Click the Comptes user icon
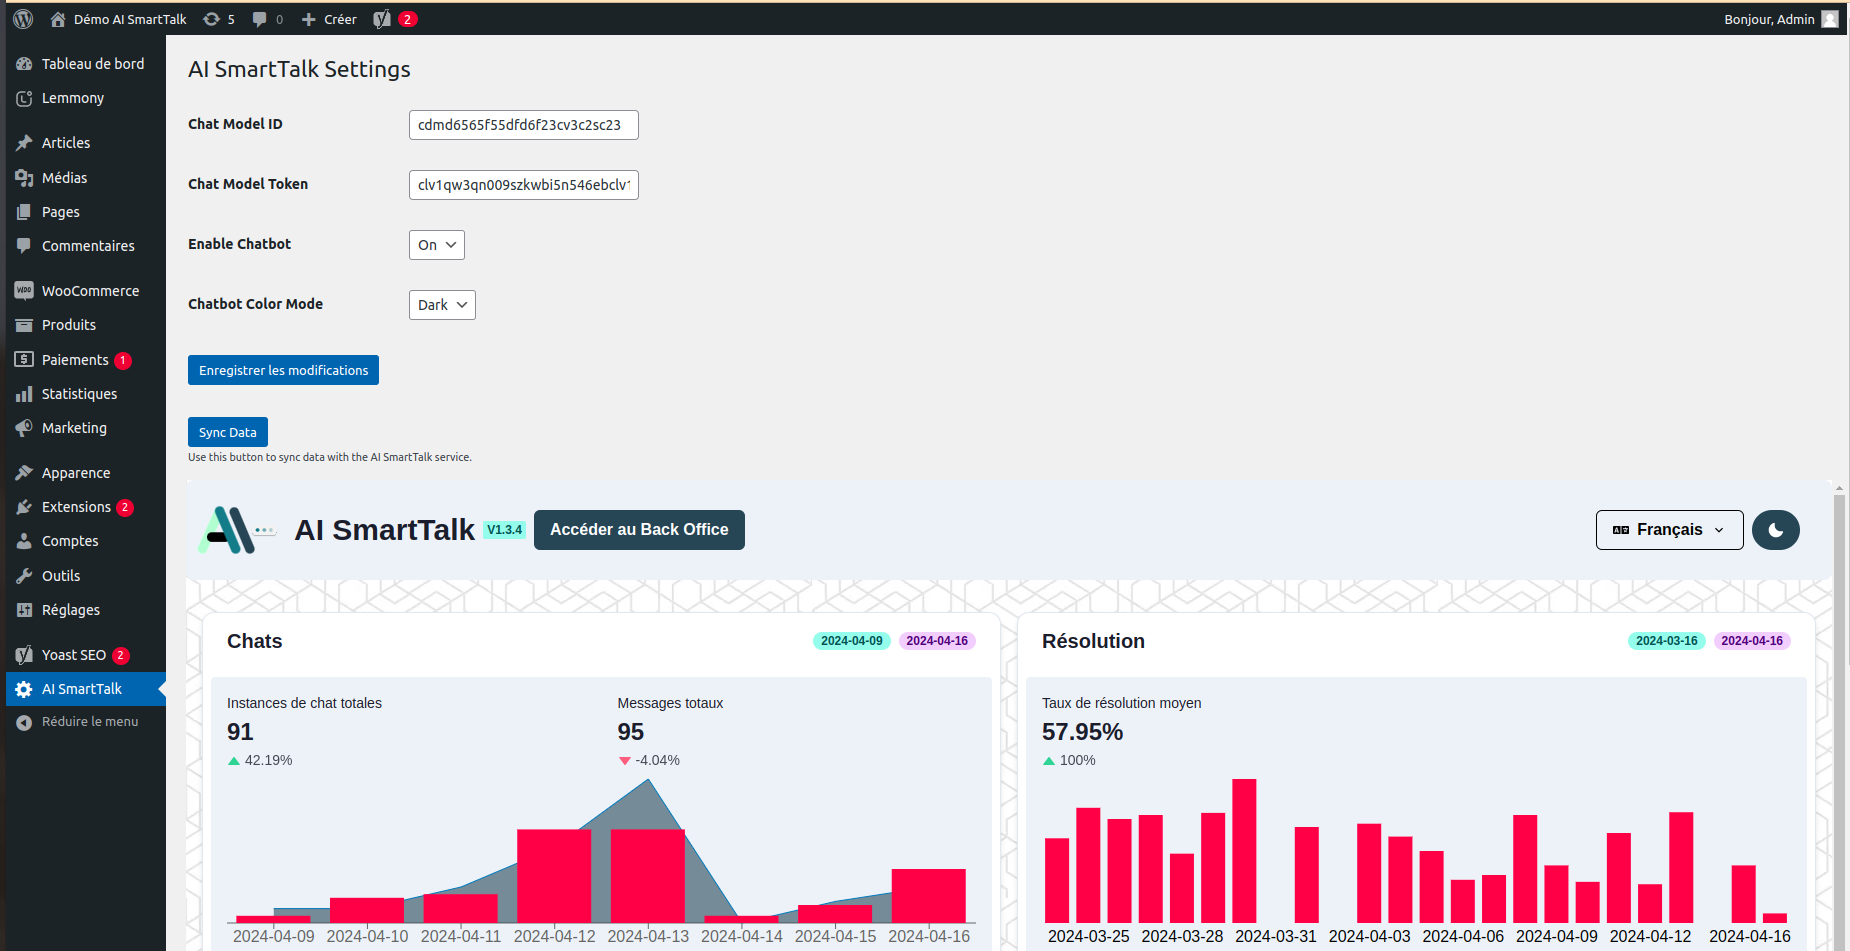 [x=24, y=541]
